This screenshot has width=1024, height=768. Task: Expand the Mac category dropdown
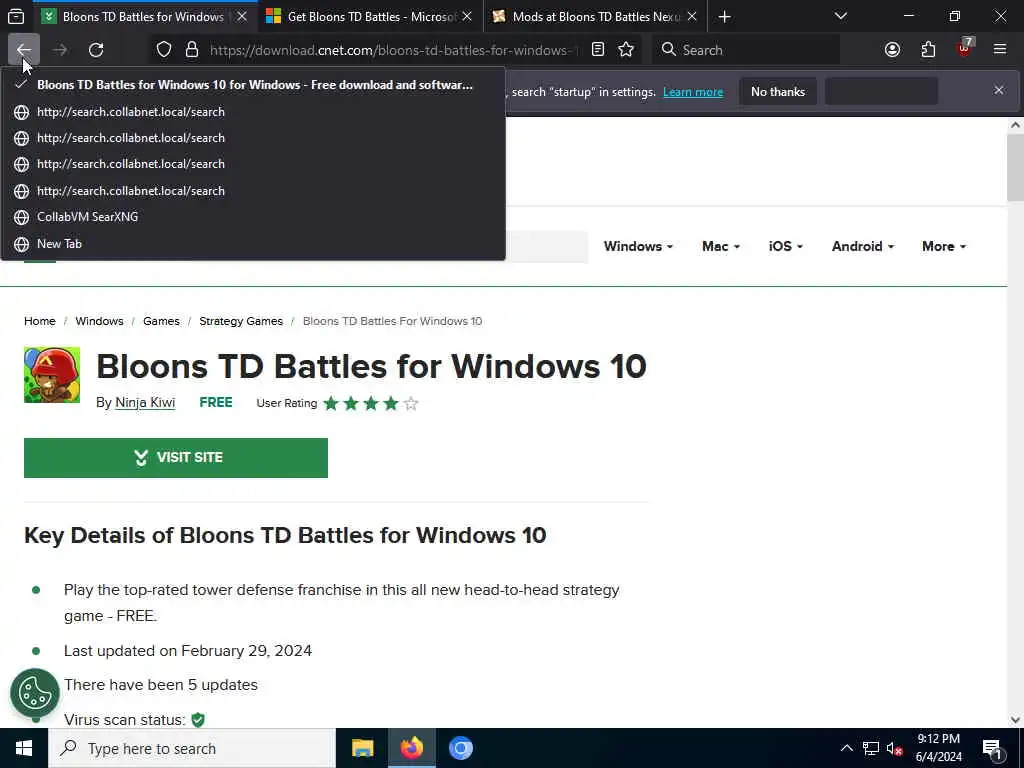coord(720,246)
